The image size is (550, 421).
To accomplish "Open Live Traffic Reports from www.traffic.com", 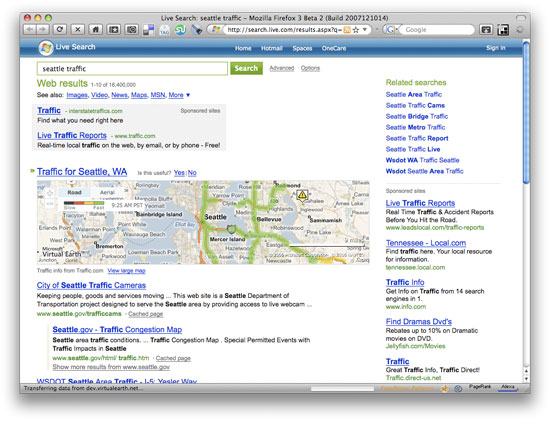I will coord(72,135).
